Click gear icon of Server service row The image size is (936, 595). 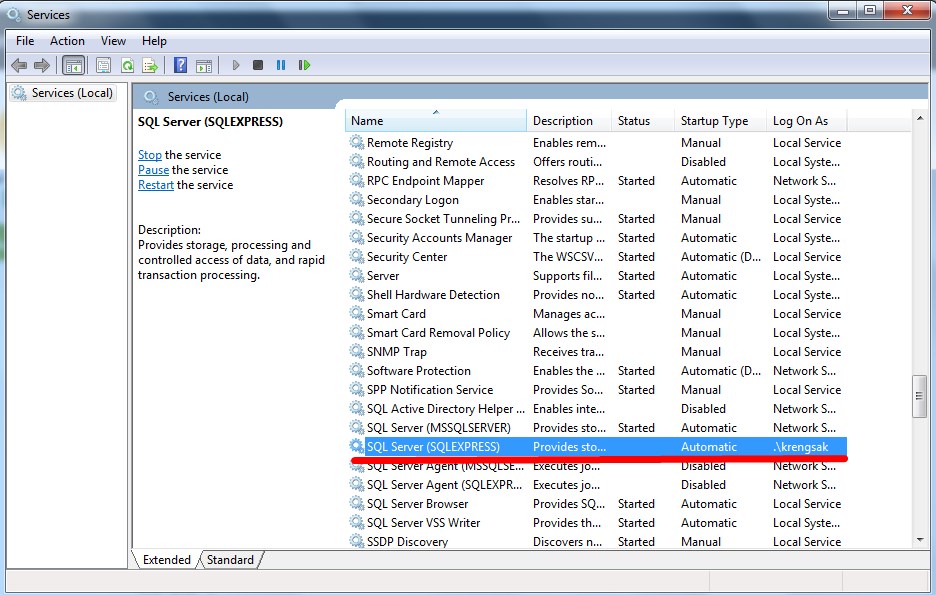pyautogui.click(x=356, y=275)
